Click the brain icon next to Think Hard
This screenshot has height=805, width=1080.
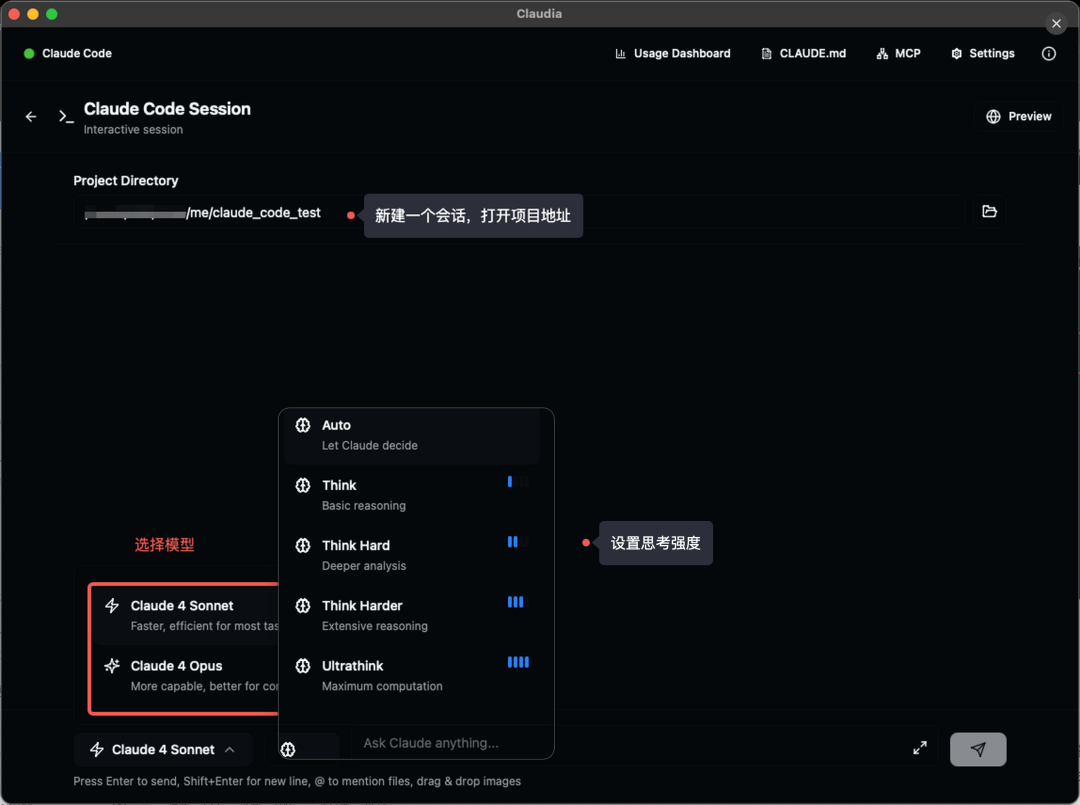(x=303, y=545)
